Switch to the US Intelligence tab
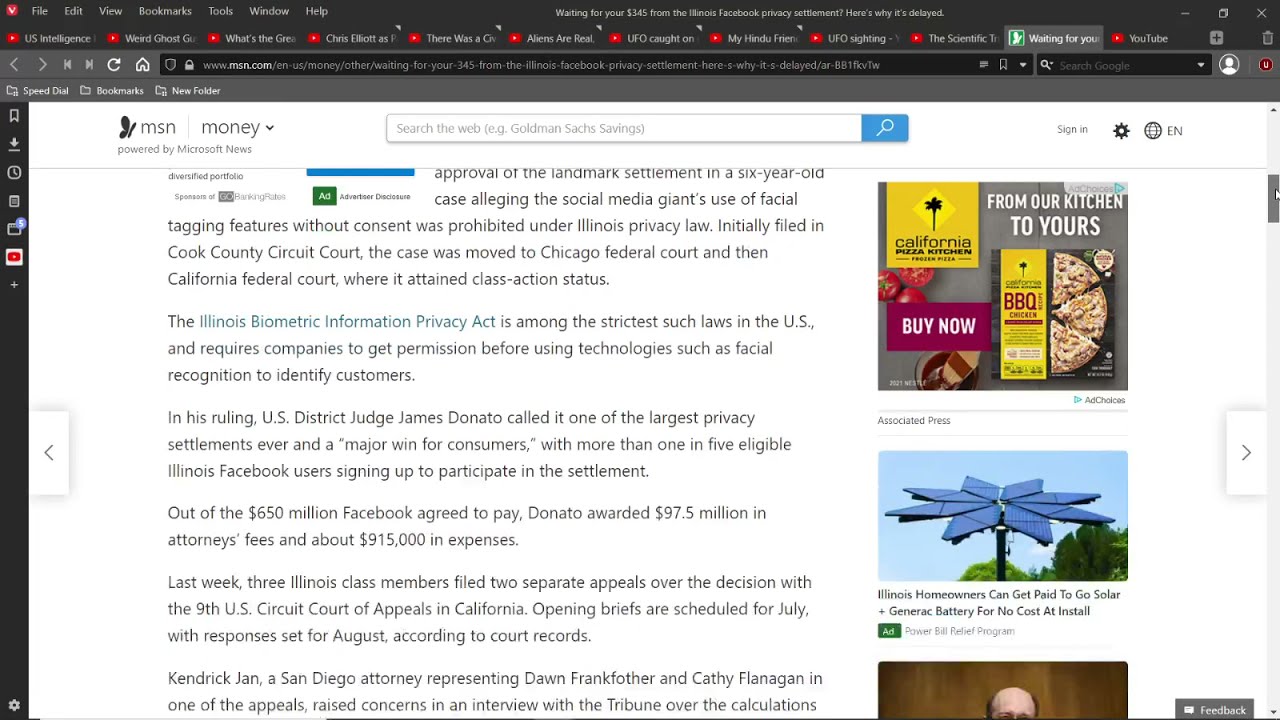Image resolution: width=1280 pixels, height=720 pixels. pos(50,38)
